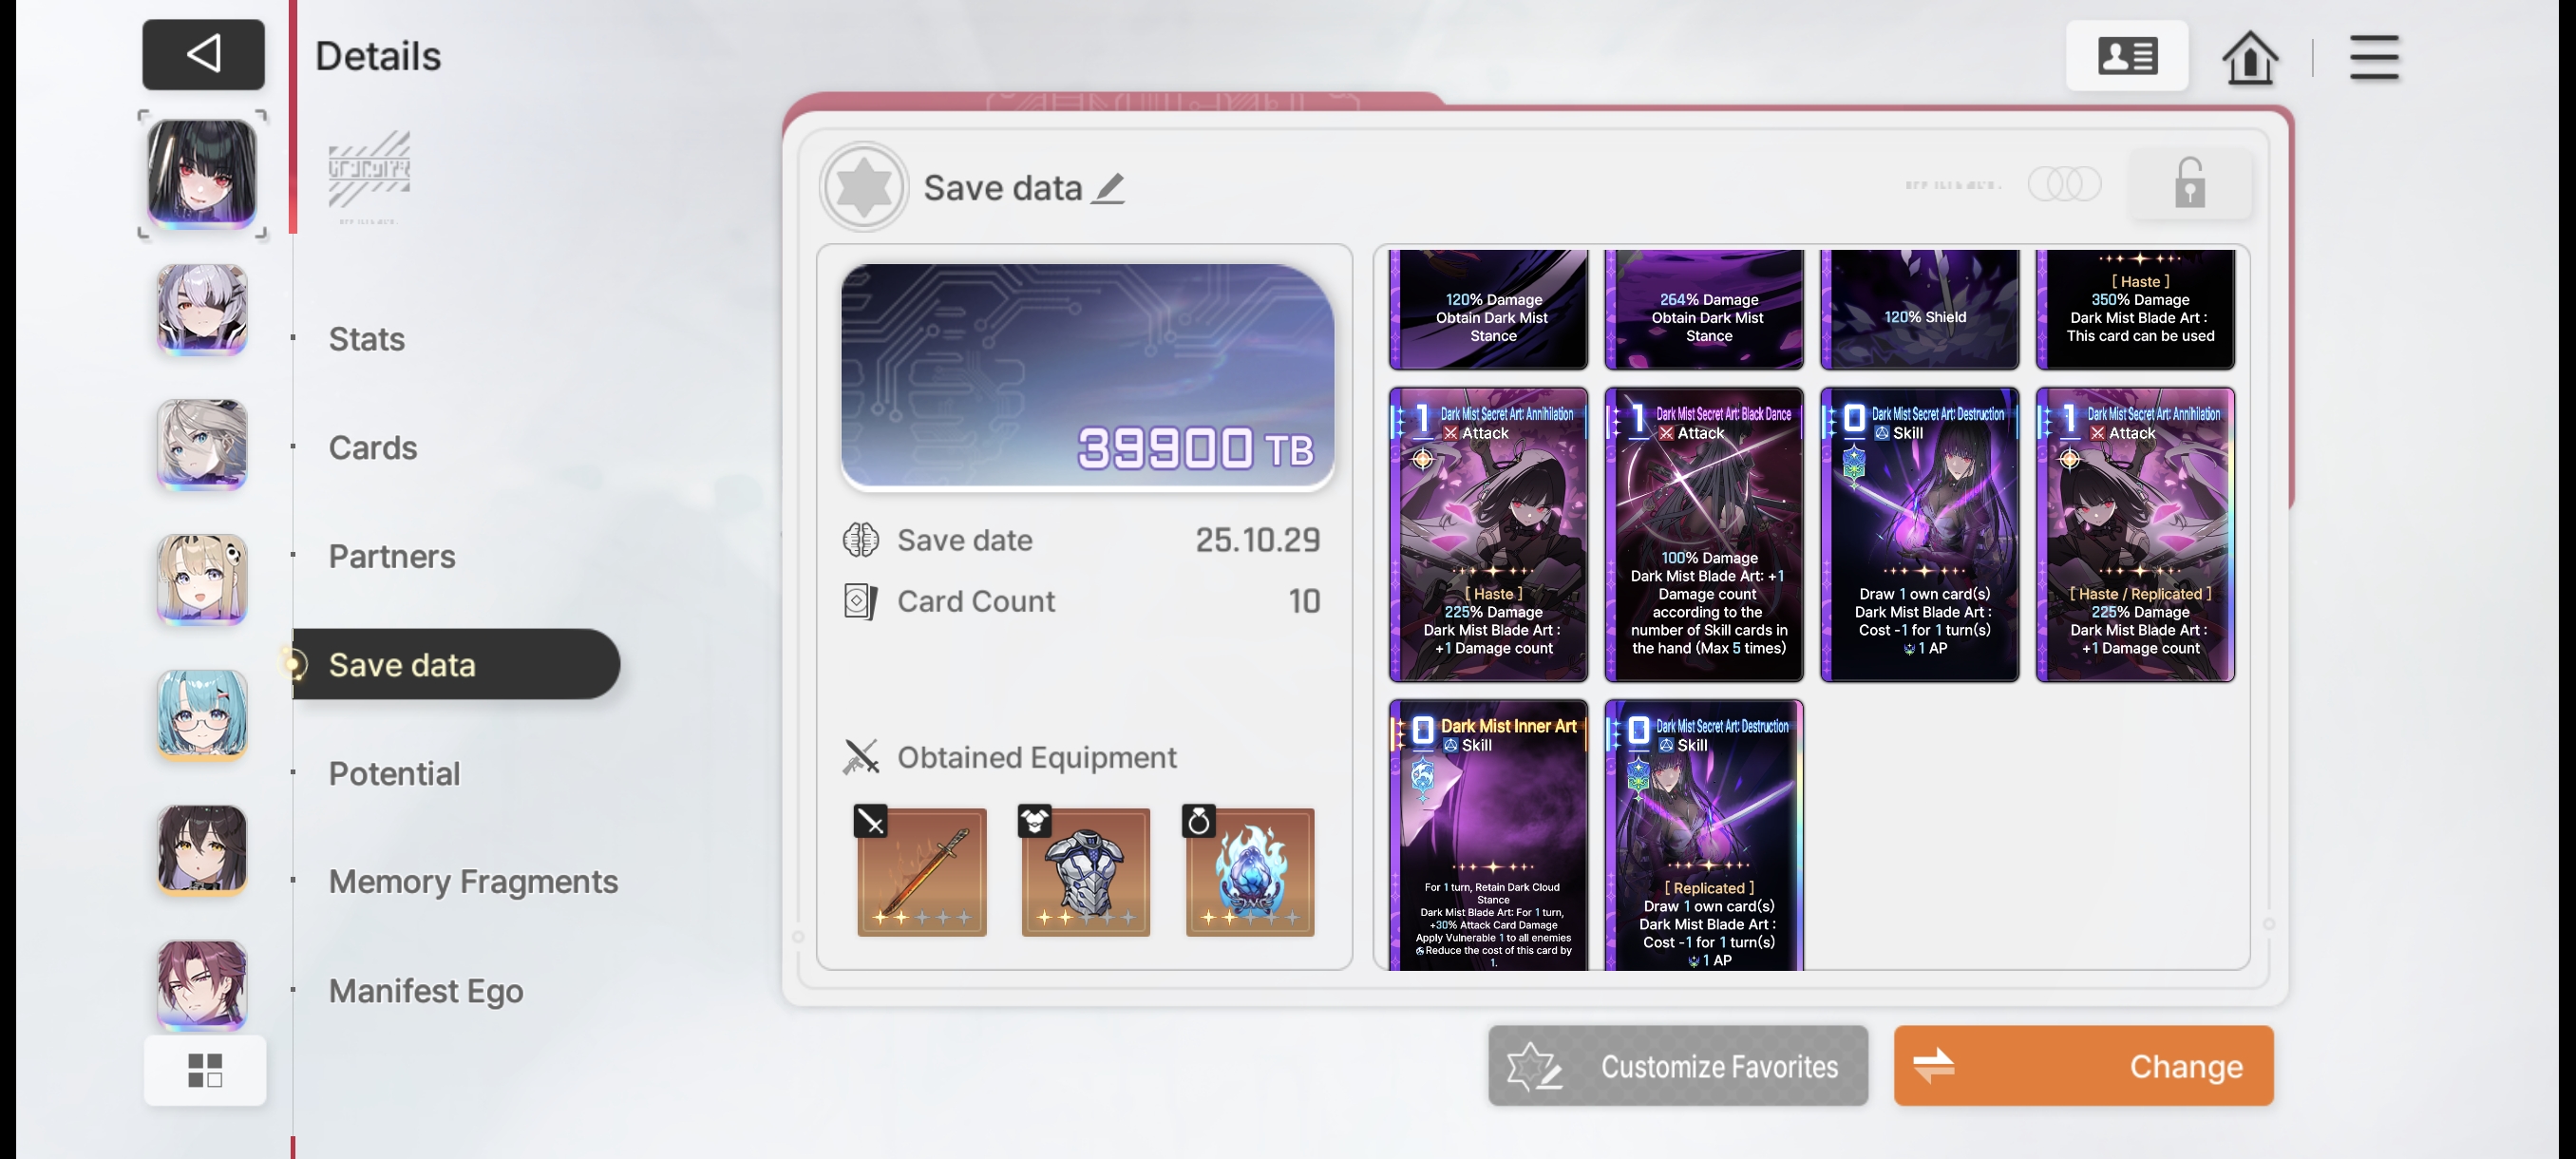The width and height of the screenshot is (2576, 1159).
Task: Open the profile card icon
Action: point(2127,56)
